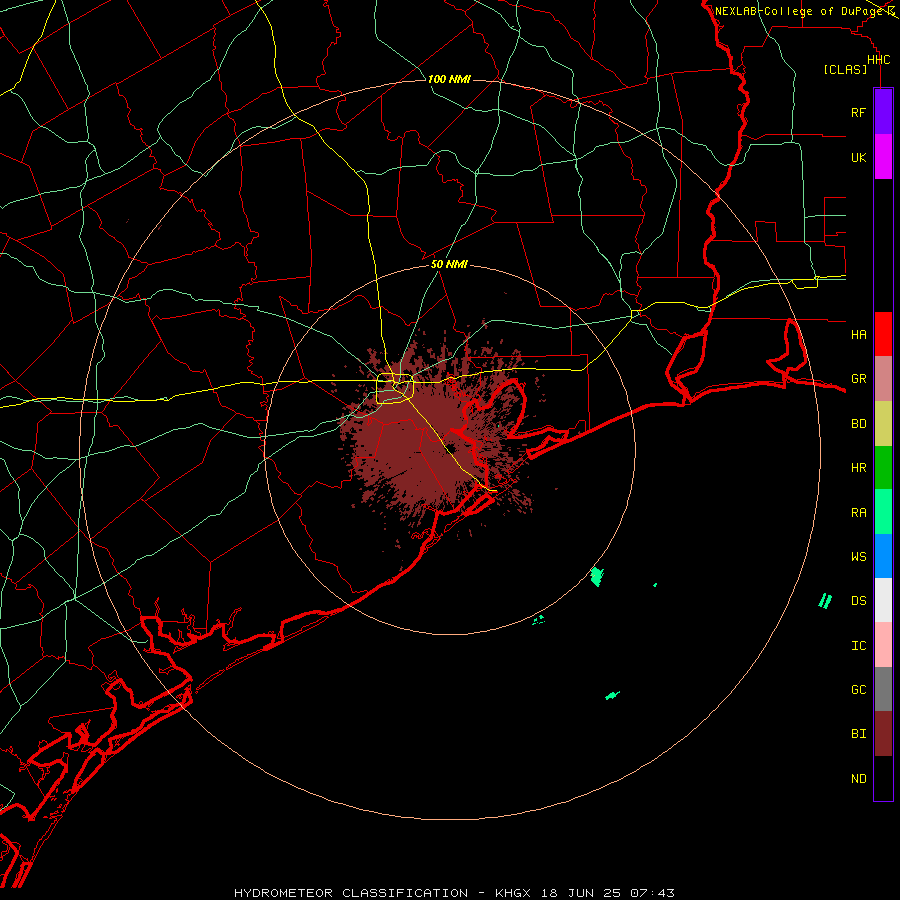The image size is (900, 900).
Task: Click the GR legend label
Action: pyautogui.click(x=858, y=379)
